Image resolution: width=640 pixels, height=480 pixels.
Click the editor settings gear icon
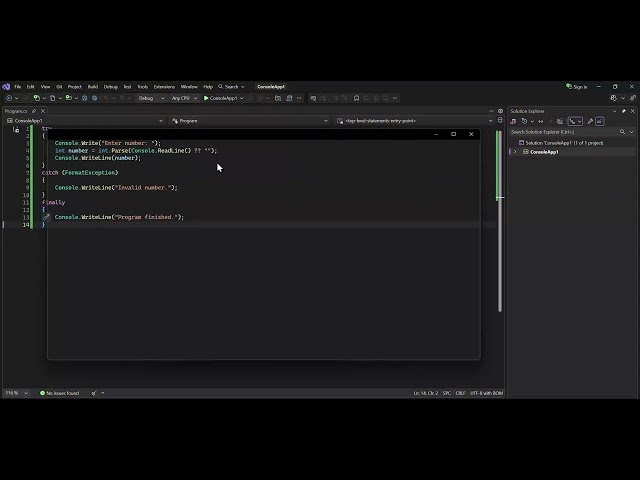coord(500,111)
